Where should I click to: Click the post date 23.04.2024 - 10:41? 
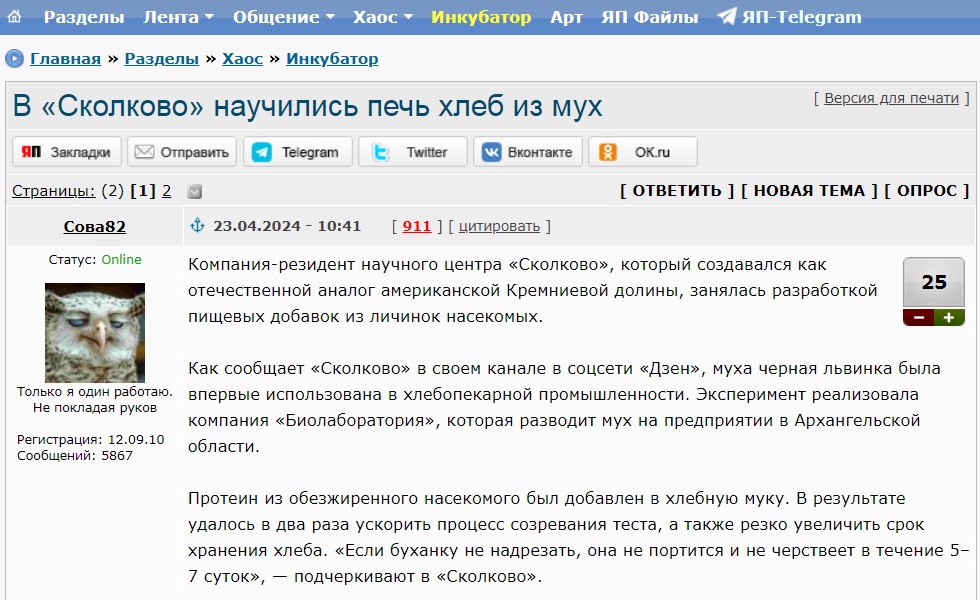[287, 226]
